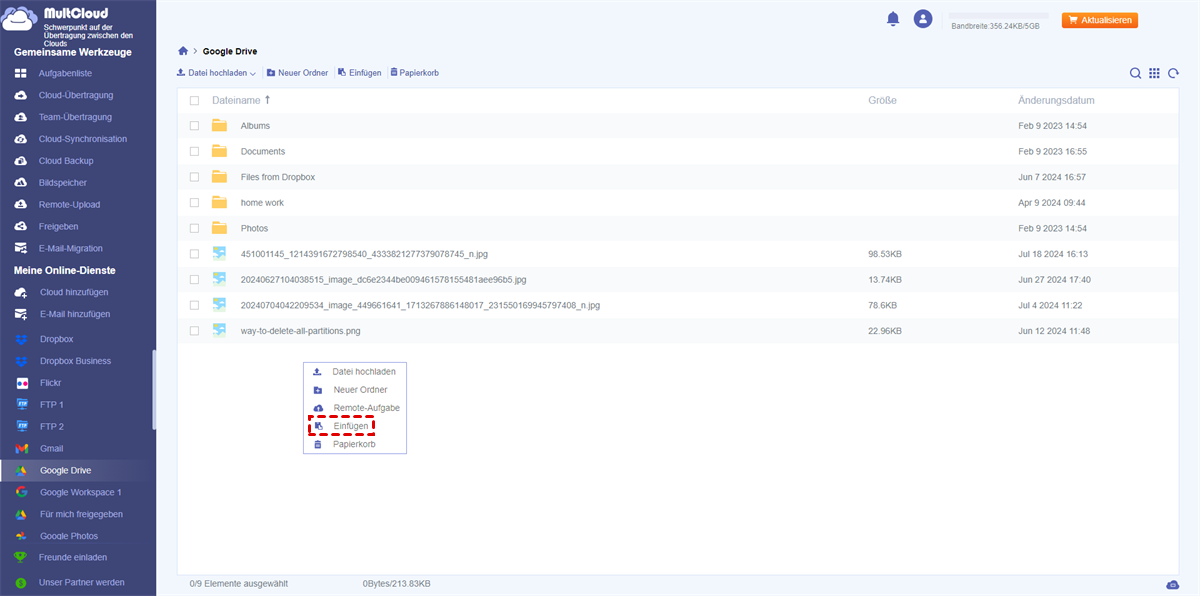Image resolution: width=1200 pixels, height=596 pixels.
Task: Check the 20240627104038515 image checkbox
Action: pos(194,280)
